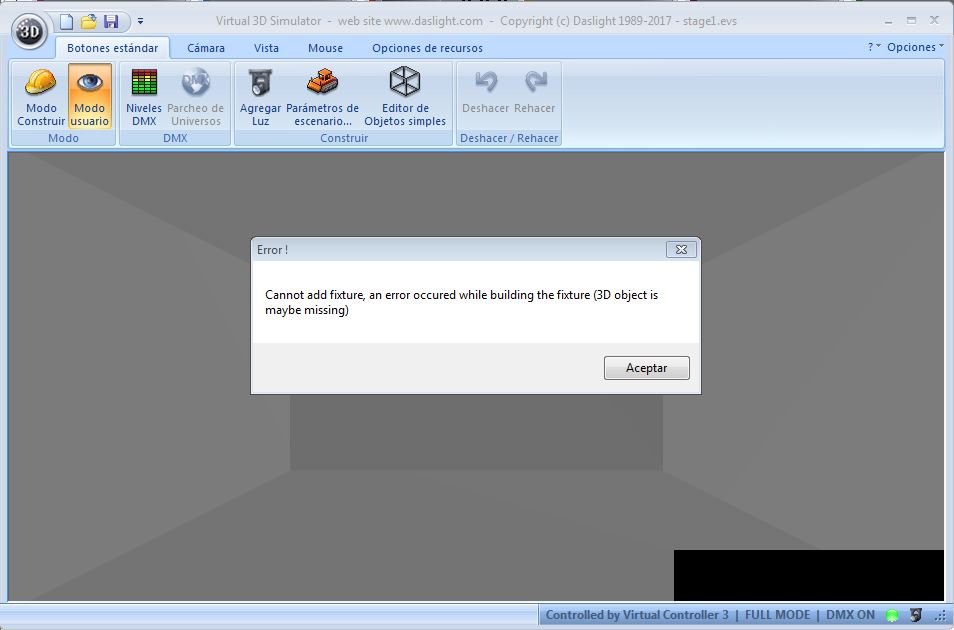The height and width of the screenshot is (630, 954).
Task: Click the moving light icon in status bar
Action: tap(916, 615)
